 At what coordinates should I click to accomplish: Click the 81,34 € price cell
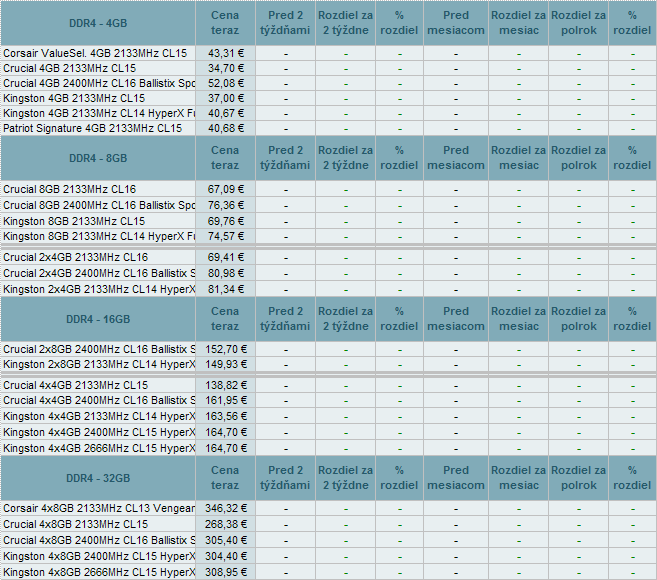[225, 289]
